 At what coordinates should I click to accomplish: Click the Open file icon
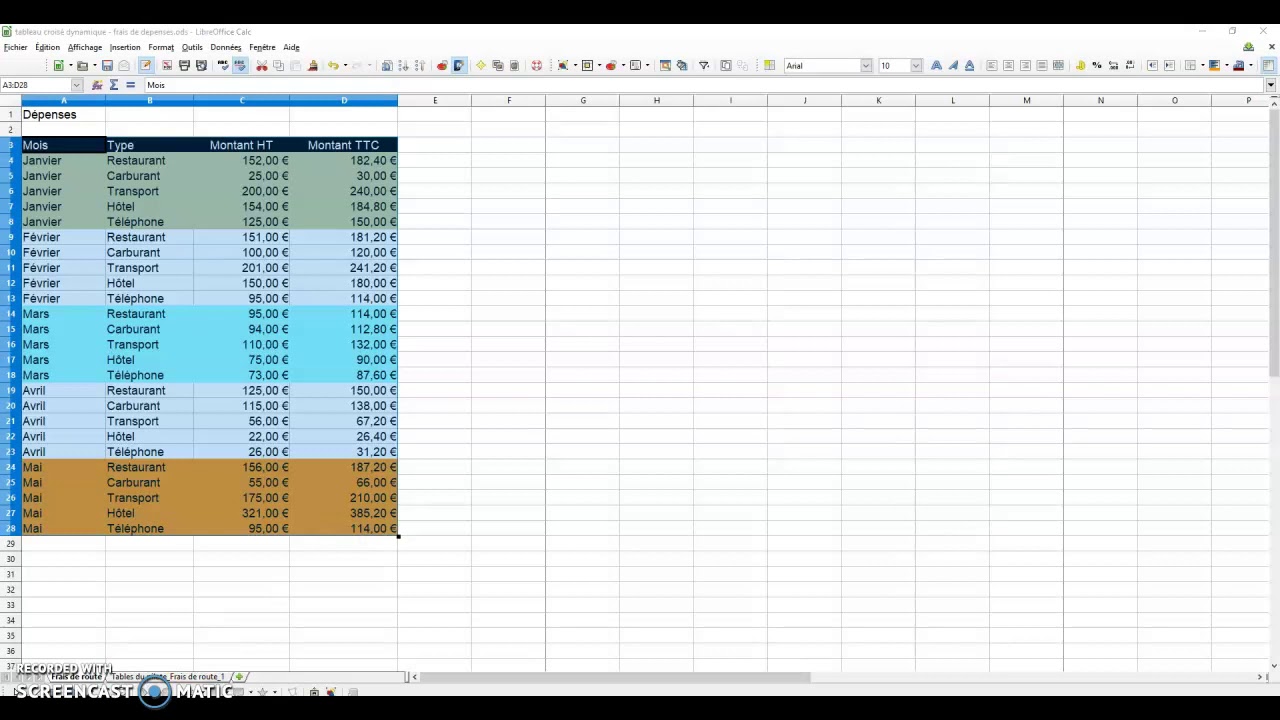[82, 65]
